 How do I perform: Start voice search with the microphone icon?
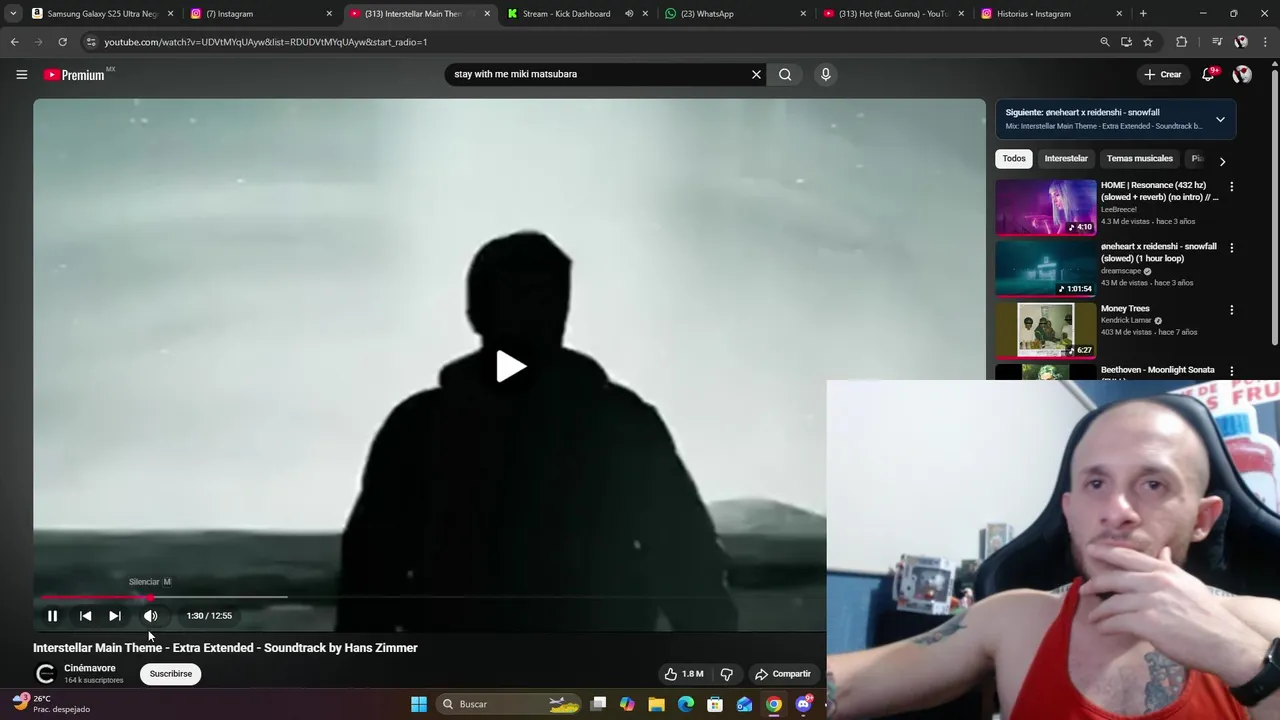[x=825, y=74]
